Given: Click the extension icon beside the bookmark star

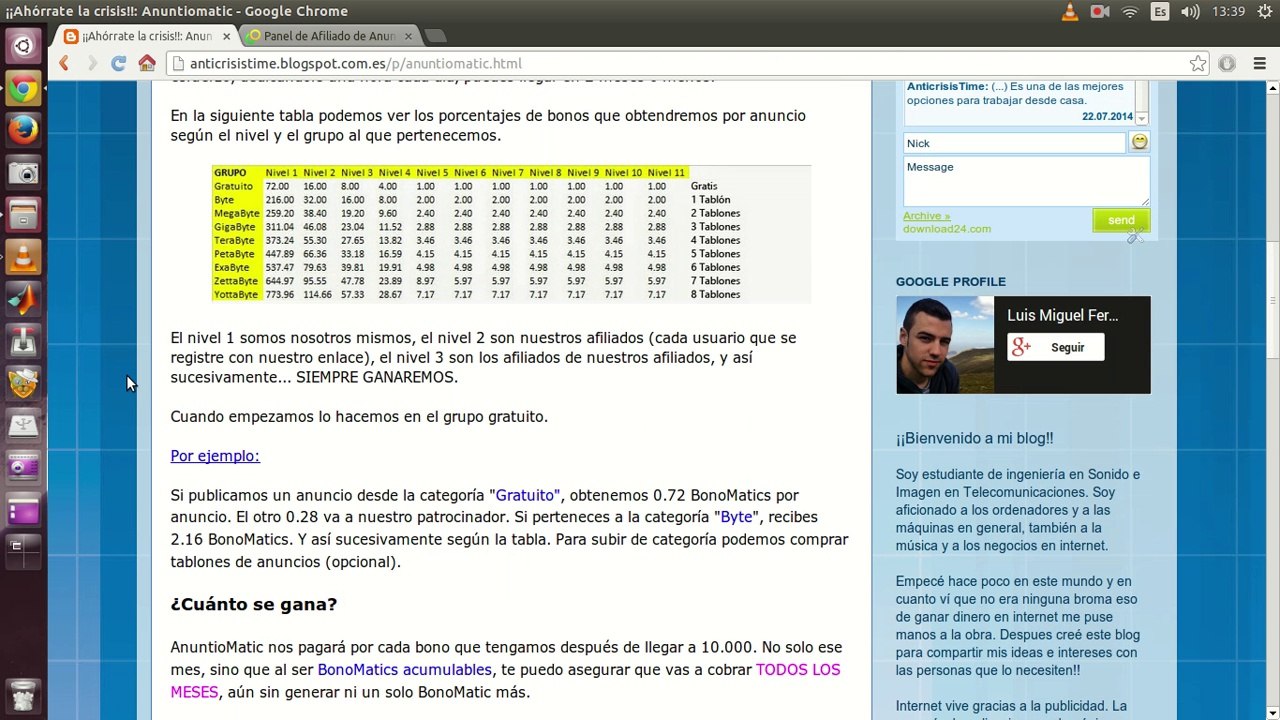Looking at the screenshot, I should point(1227,64).
